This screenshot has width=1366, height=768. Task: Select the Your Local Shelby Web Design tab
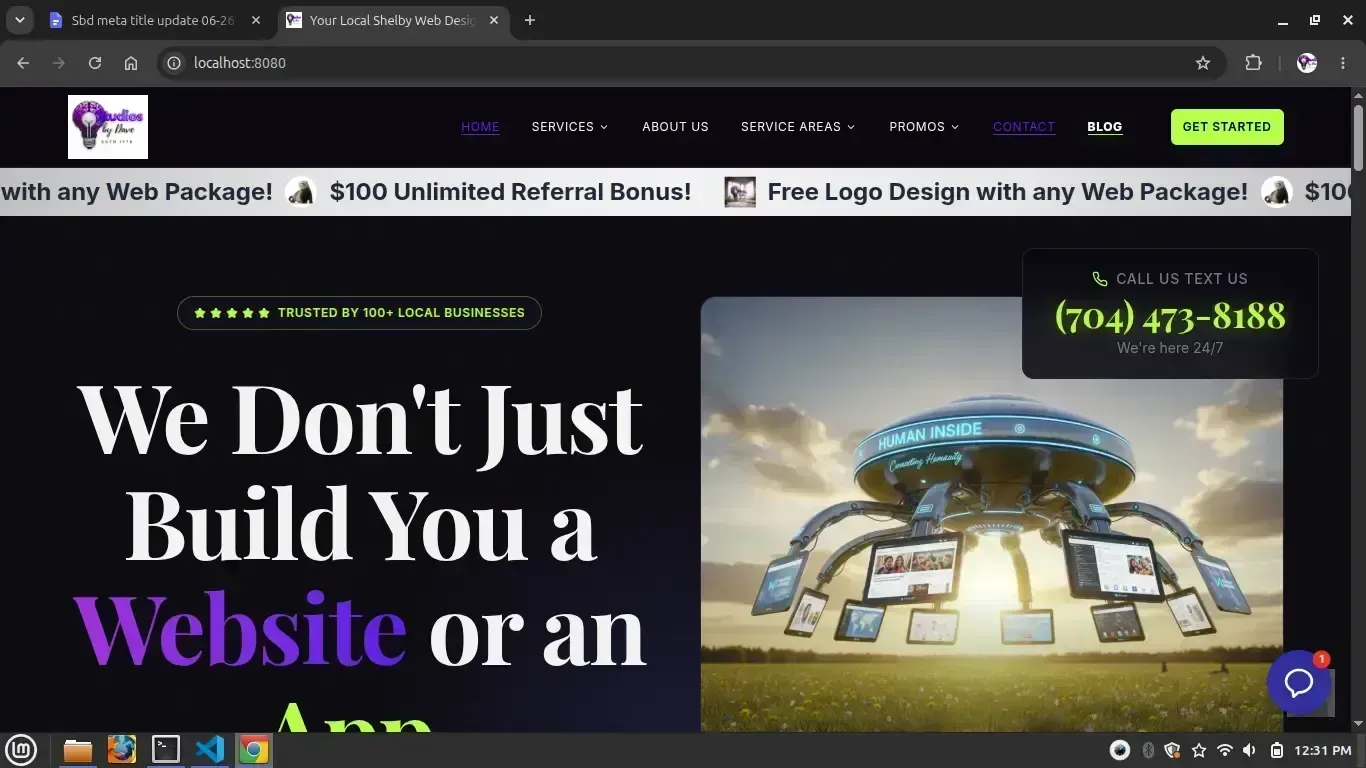click(x=392, y=20)
